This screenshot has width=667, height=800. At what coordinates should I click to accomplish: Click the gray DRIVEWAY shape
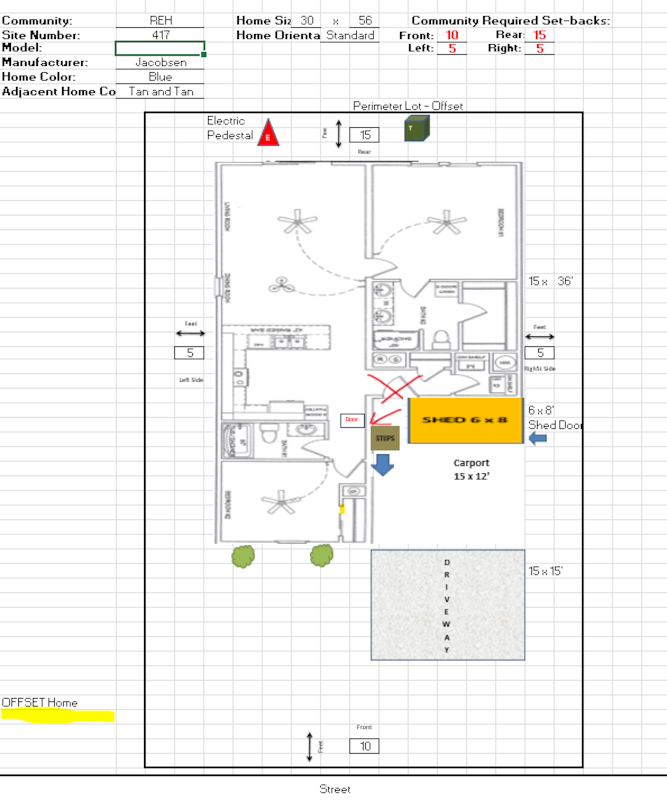[448, 605]
